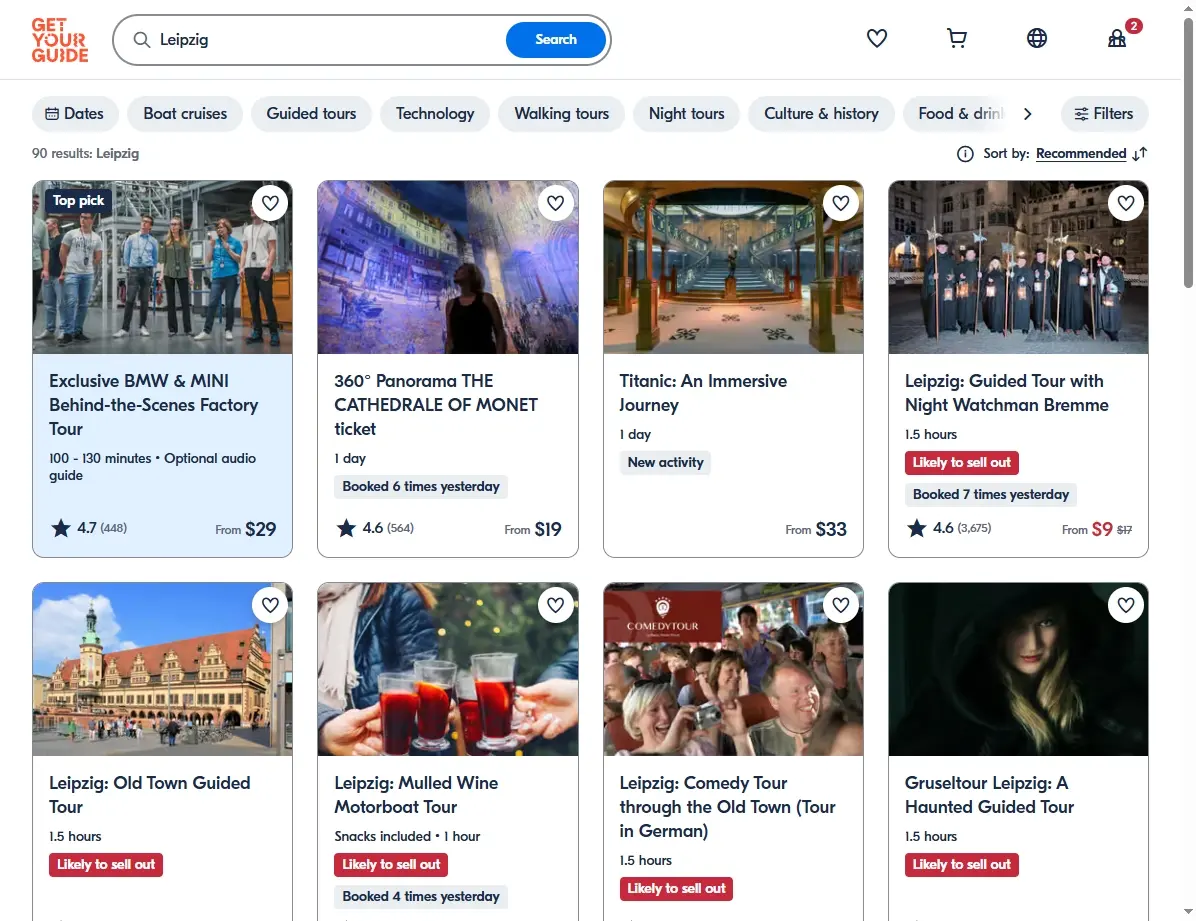Screen dimensions: 1196x921
Task: Favorite the Gruseltour Haunted Guided Tour
Action: pyautogui.click(x=1126, y=605)
